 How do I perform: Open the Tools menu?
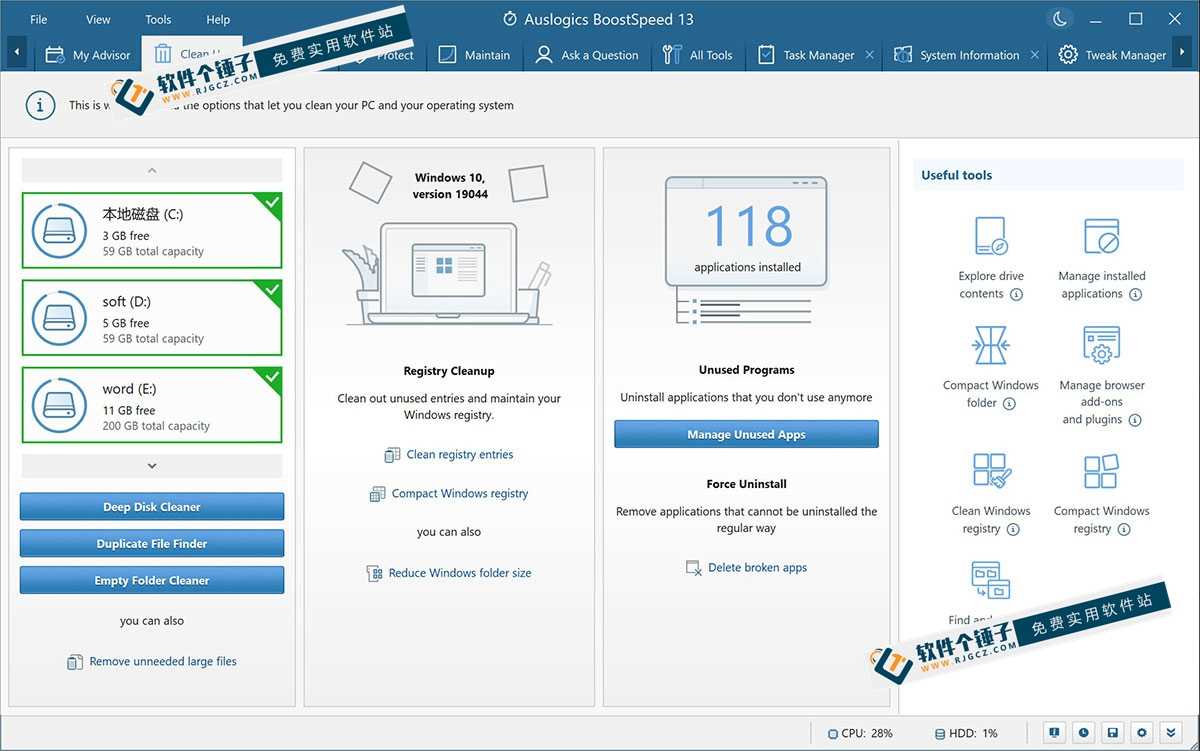click(158, 19)
